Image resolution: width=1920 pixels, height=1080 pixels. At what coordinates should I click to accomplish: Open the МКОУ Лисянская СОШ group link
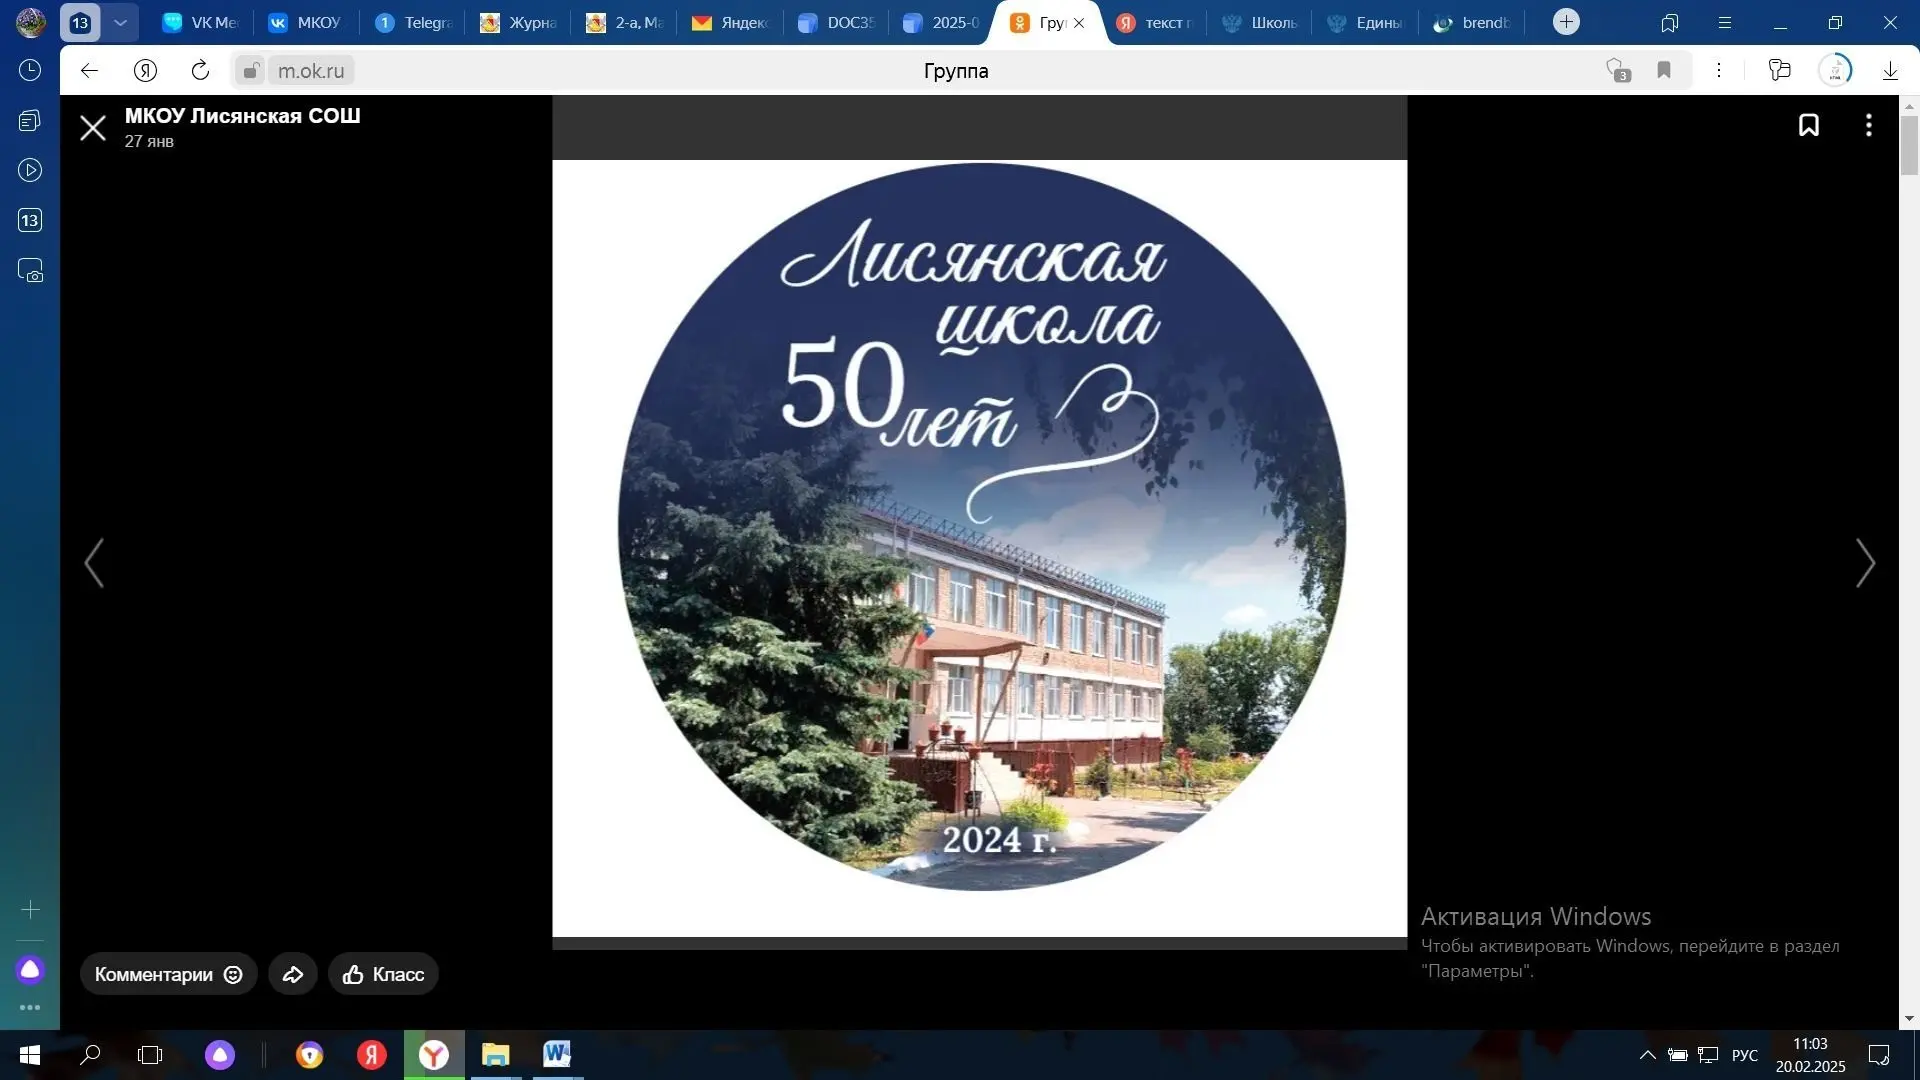pos(242,116)
